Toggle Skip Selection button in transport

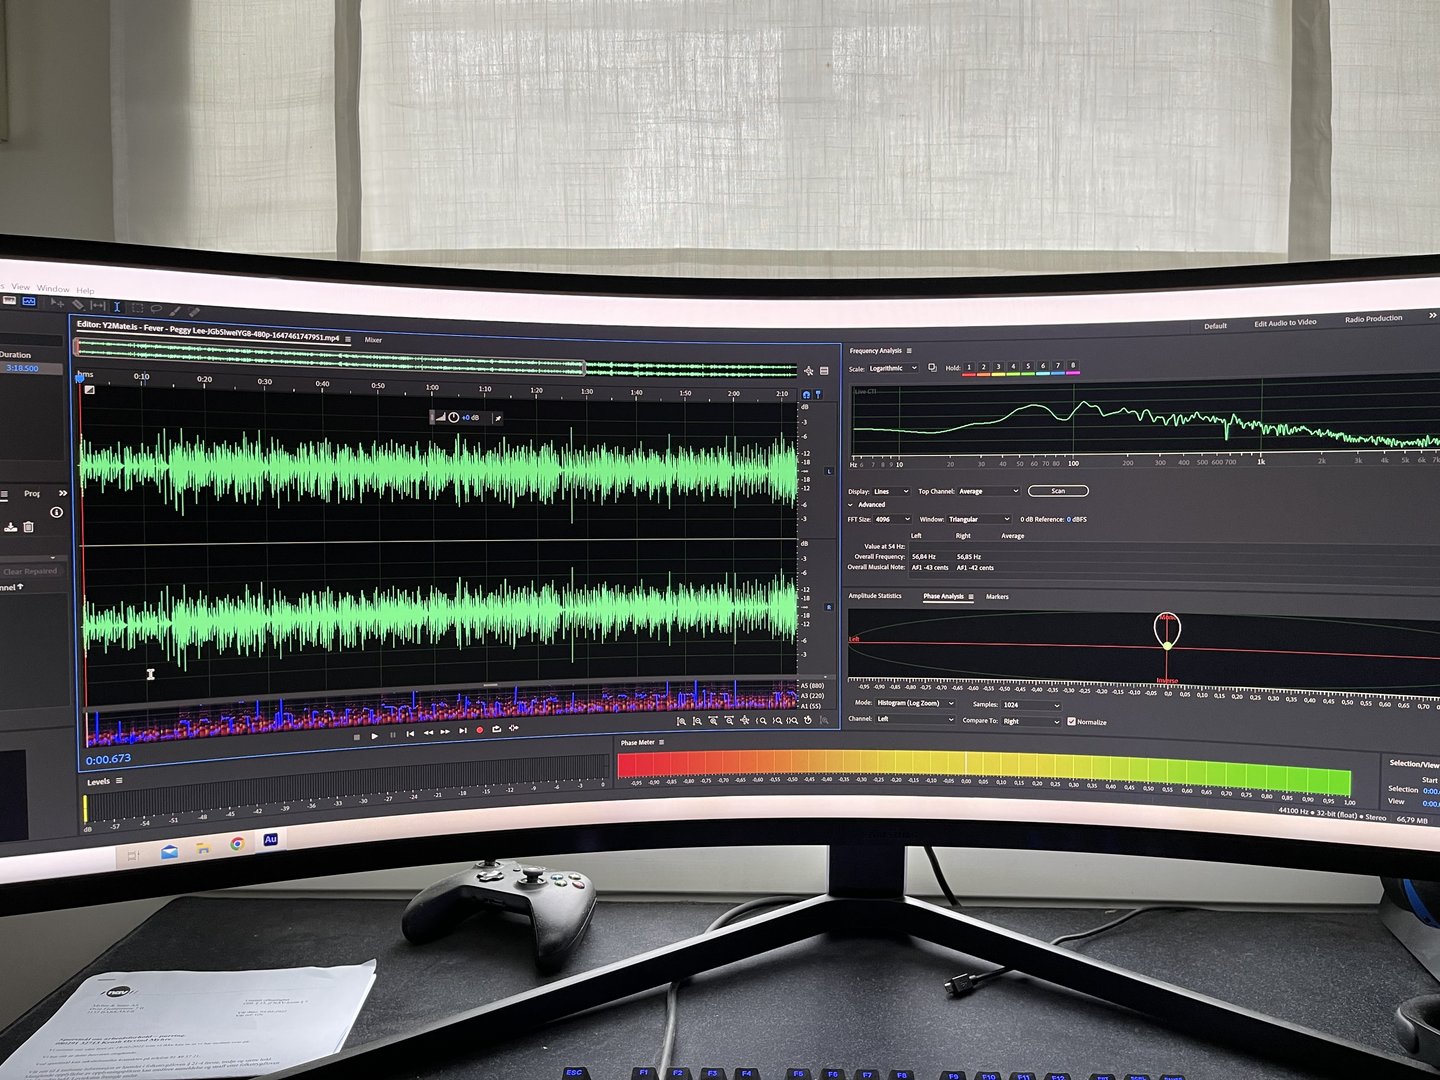pyautogui.click(x=514, y=728)
